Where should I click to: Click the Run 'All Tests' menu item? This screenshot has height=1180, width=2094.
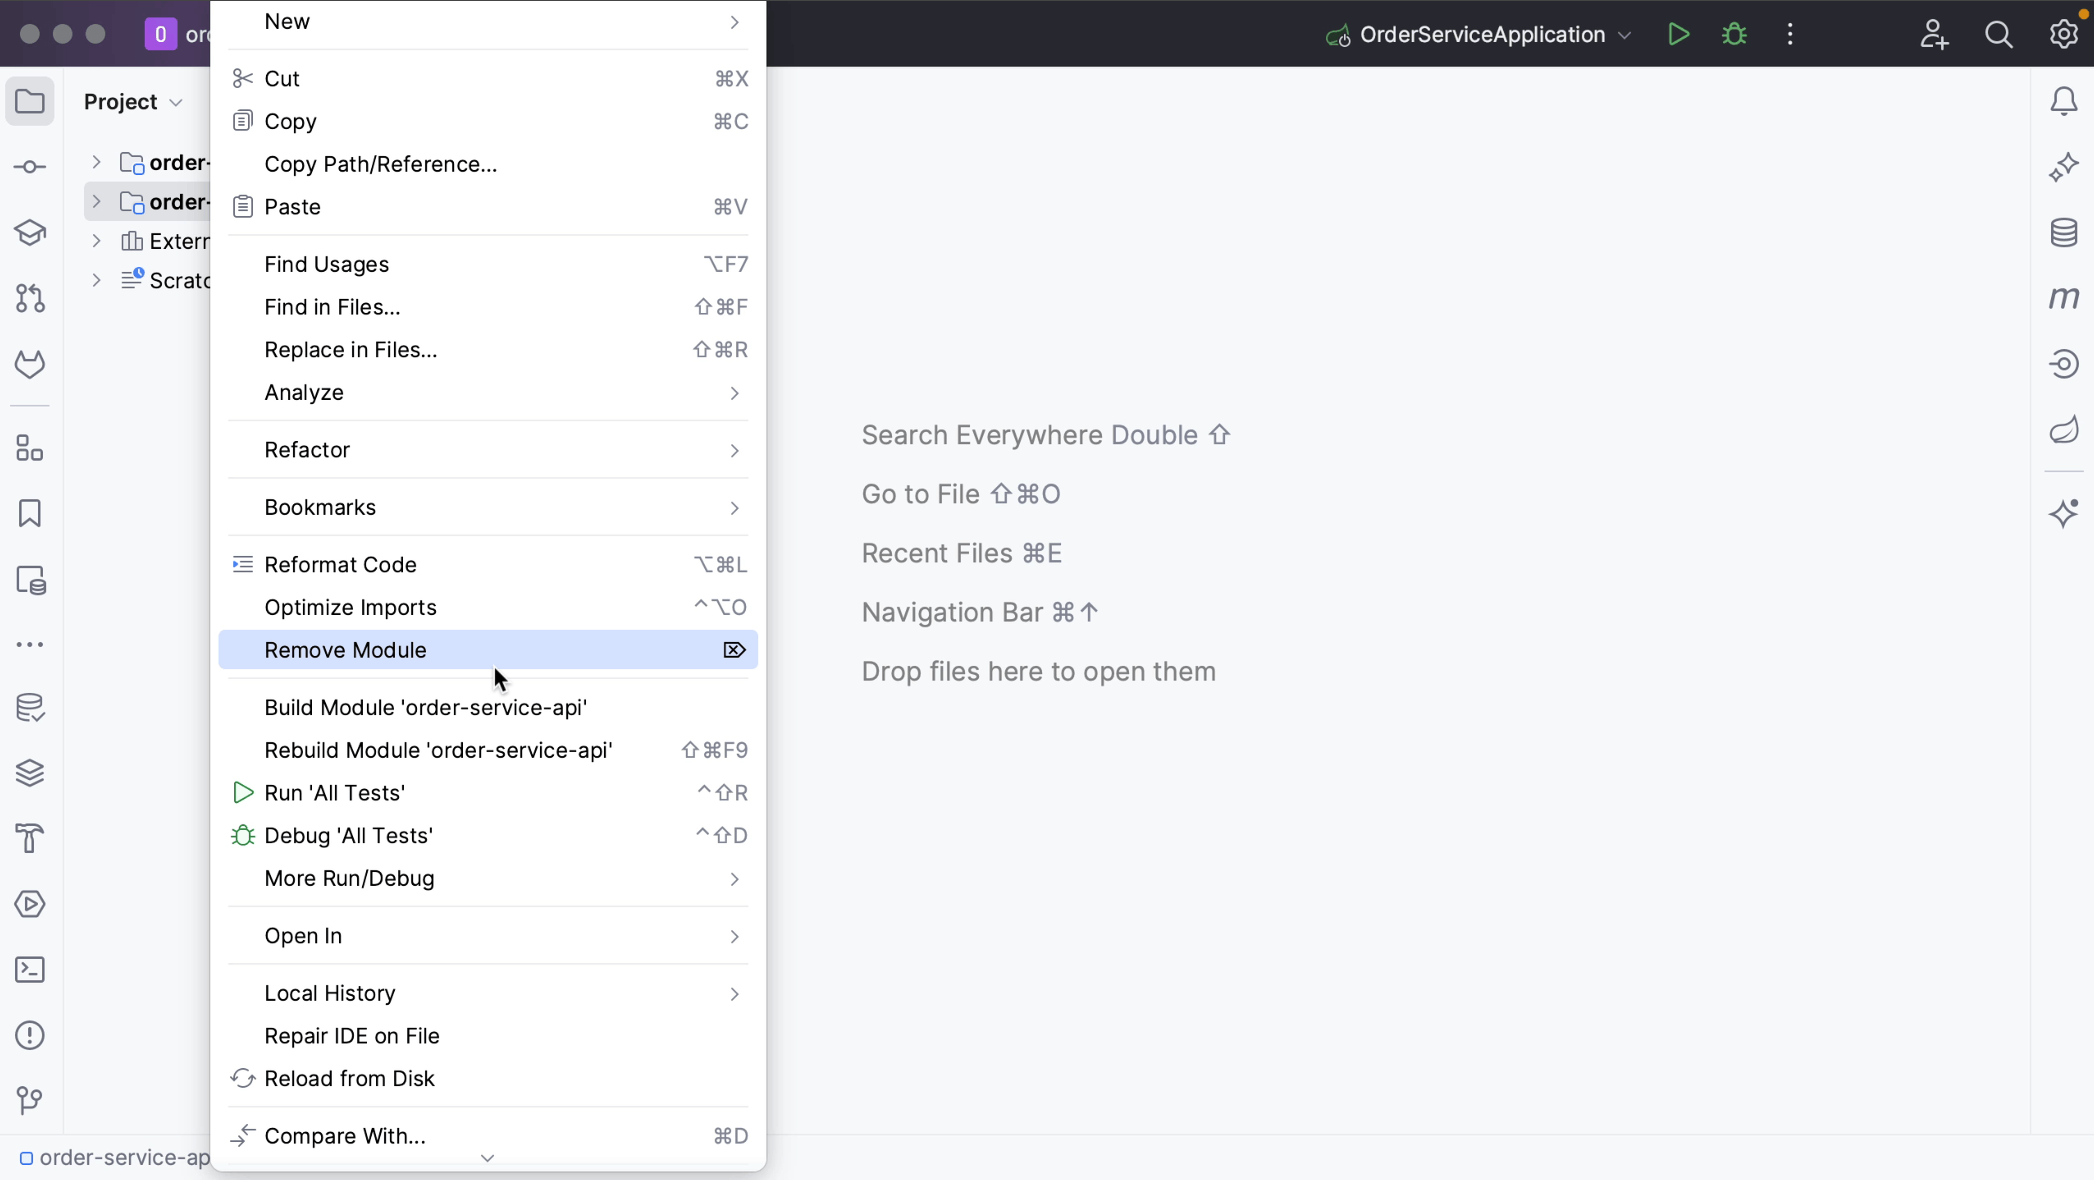pos(334,793)
